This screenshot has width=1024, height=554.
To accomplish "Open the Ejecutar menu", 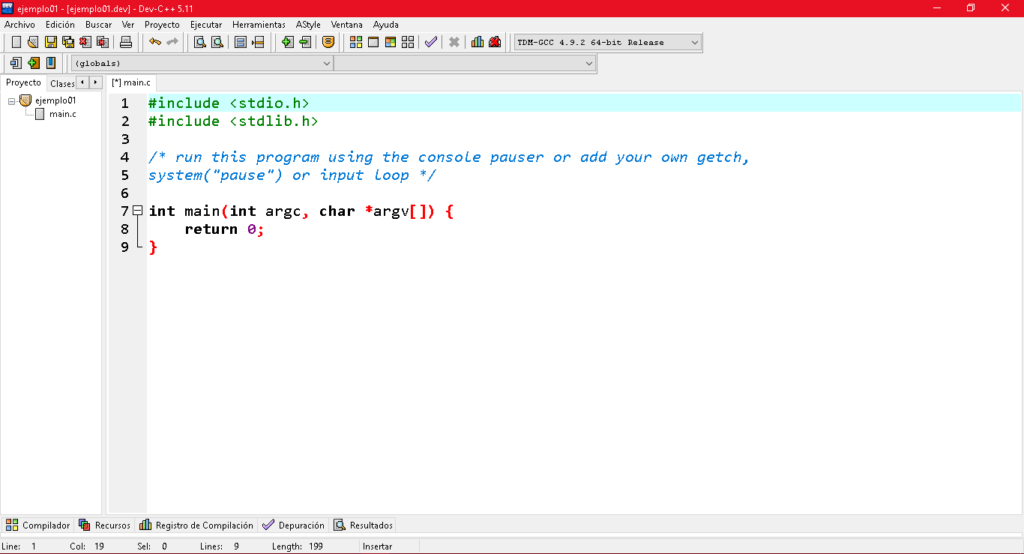I will 206,25.
